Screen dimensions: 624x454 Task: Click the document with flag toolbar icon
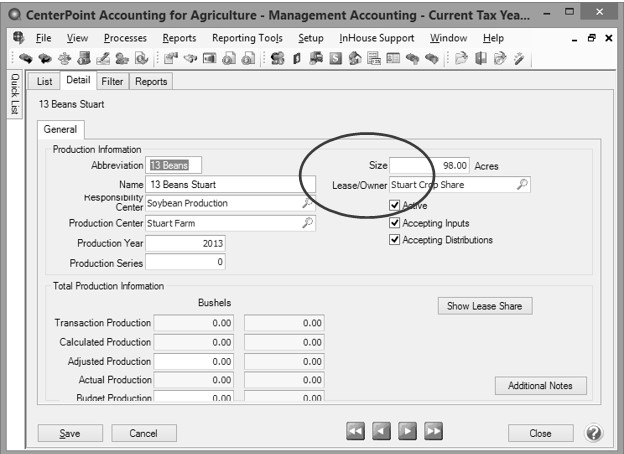coord(171,59)
